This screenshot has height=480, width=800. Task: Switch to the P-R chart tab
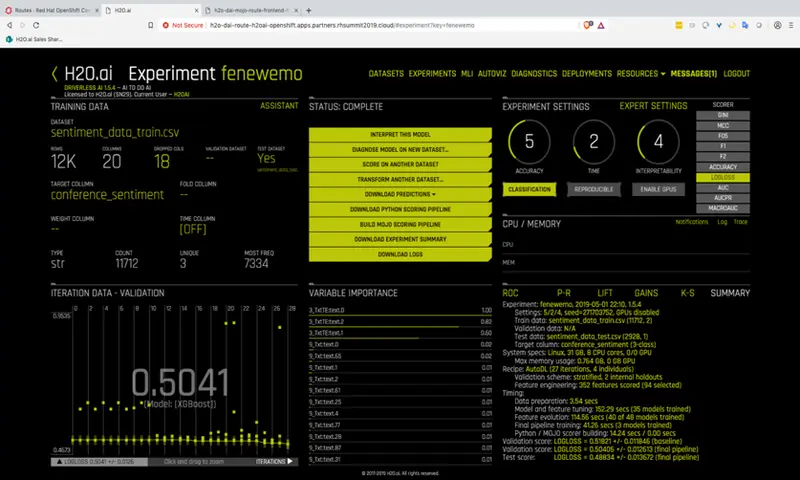click(x=564, y=293)
